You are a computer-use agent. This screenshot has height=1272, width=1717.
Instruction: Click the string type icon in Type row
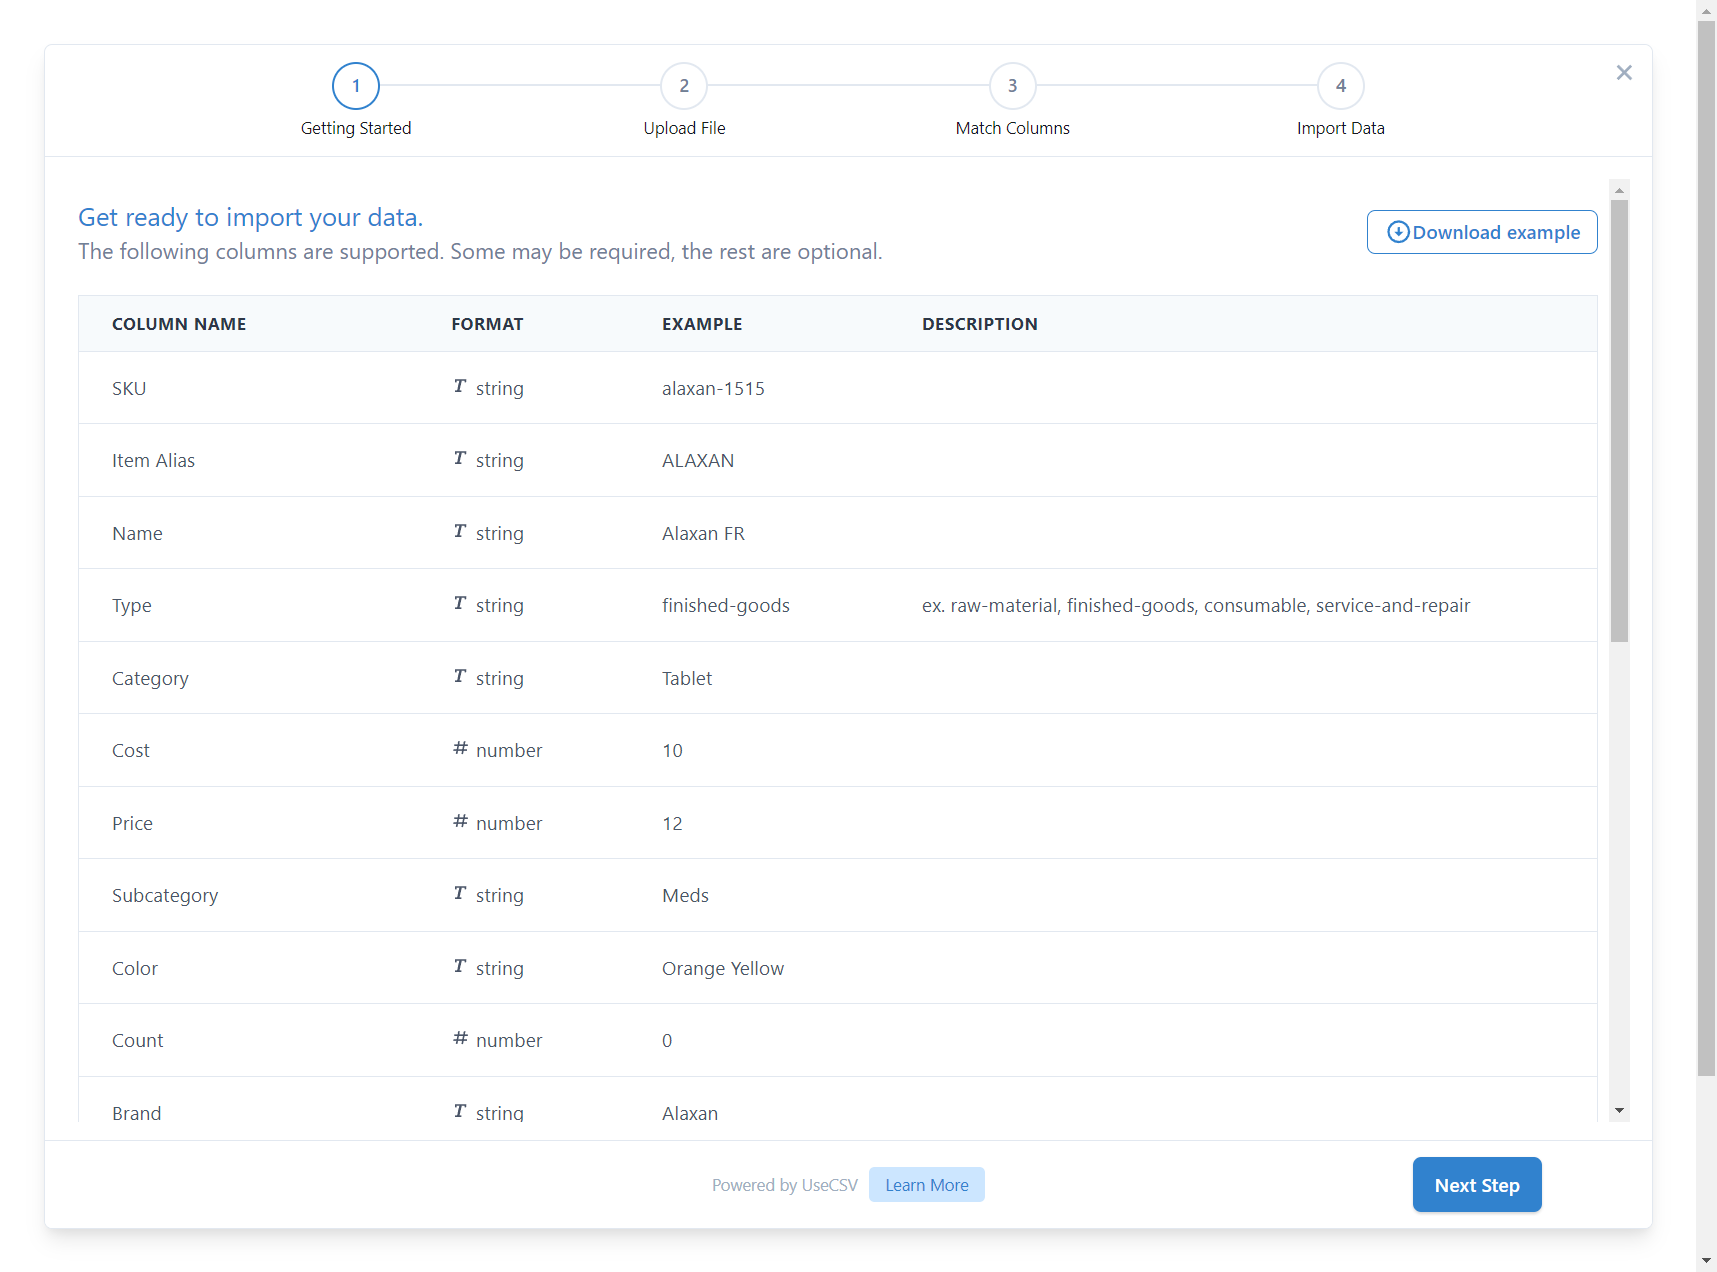[x=460, y=603]
